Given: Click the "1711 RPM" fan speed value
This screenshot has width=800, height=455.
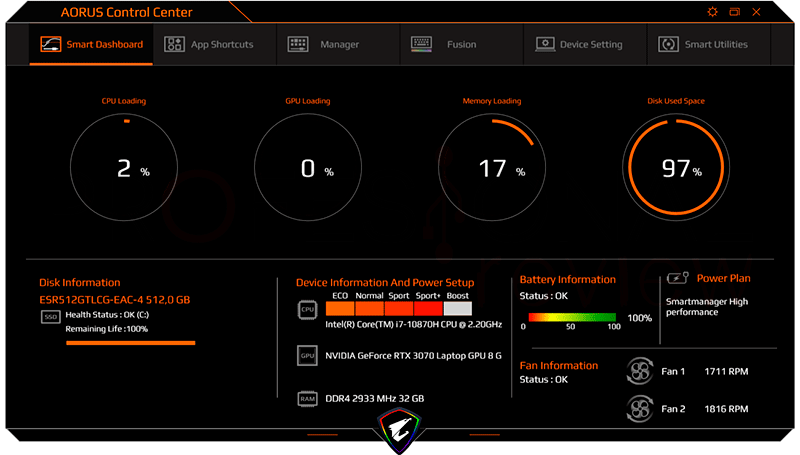Looking at the screenshot, I should pyautogui.click(x=726, y=371).
